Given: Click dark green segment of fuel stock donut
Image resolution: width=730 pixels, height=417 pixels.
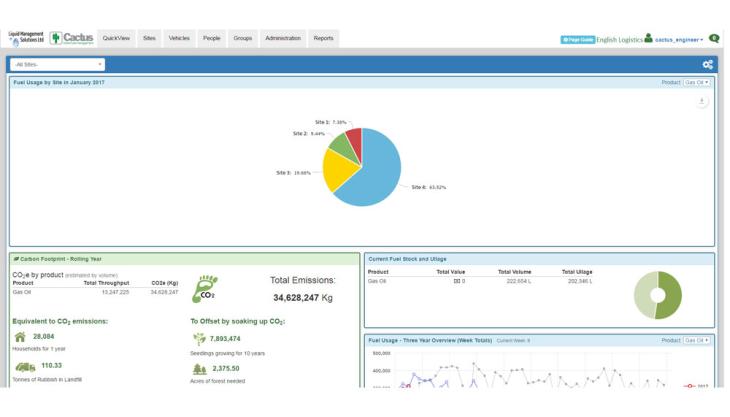Looking at the screenshot, I should [x=670, y=295].
